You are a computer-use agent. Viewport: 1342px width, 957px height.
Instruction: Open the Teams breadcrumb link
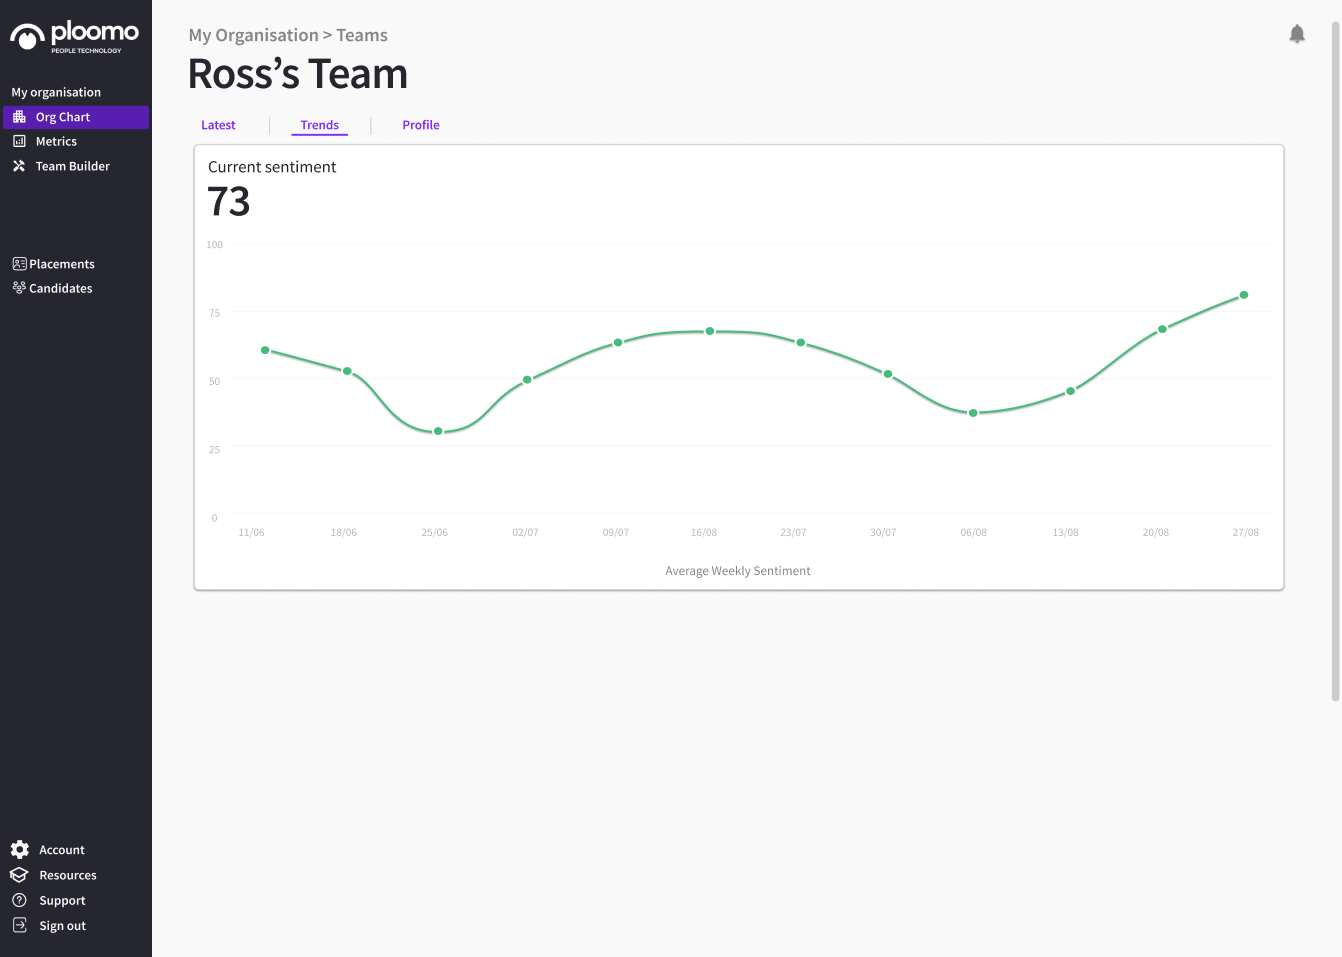[362, 35]
